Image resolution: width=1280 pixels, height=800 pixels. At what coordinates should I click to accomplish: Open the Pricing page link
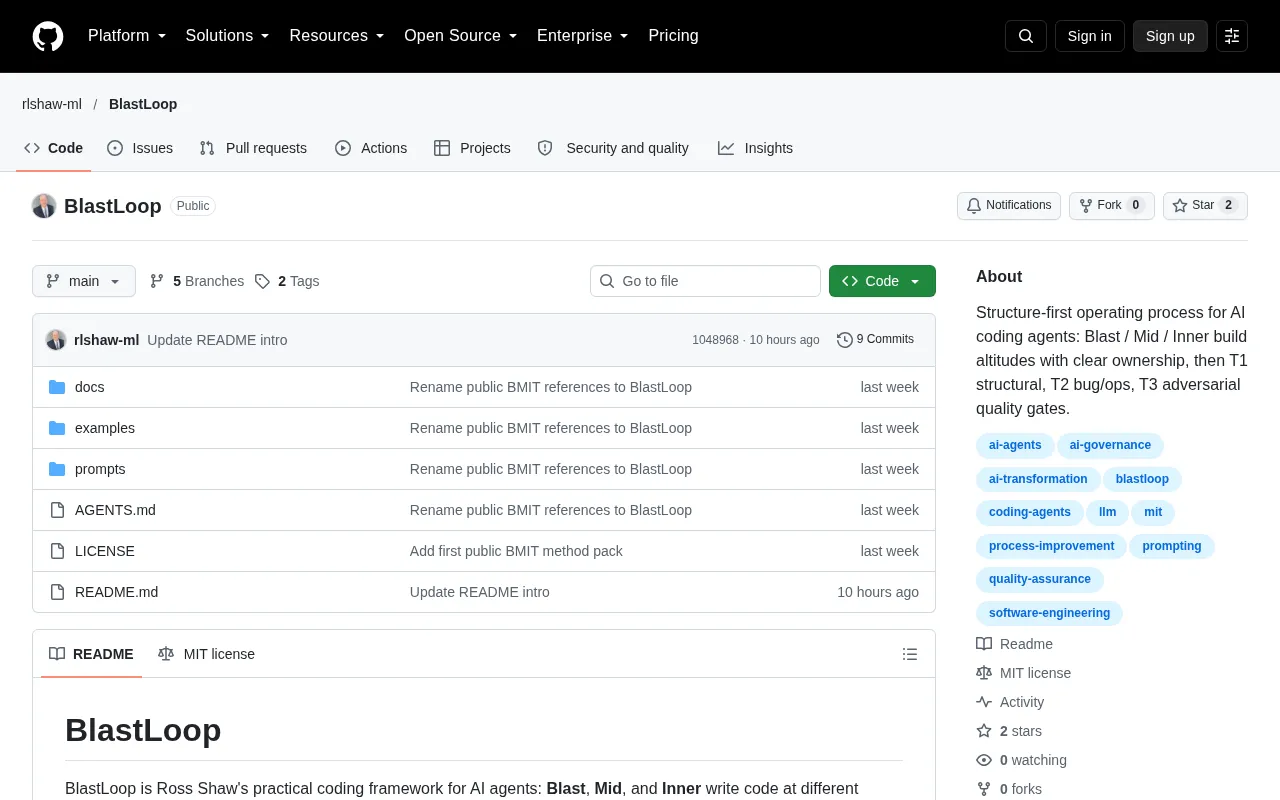click(673, 36)
